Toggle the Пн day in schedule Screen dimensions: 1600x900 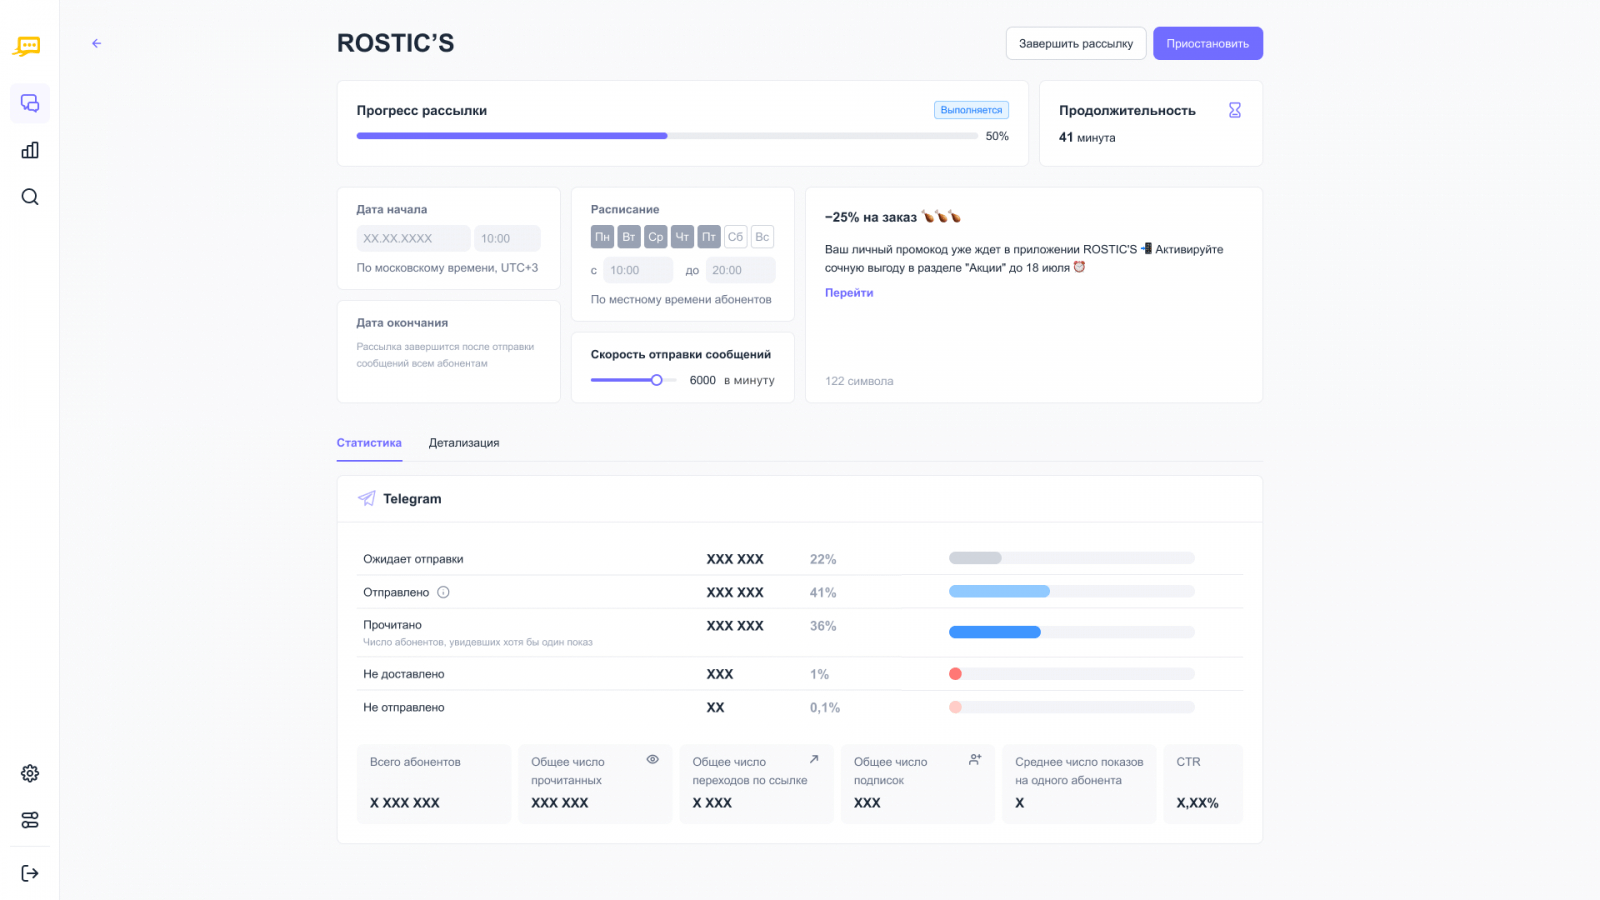[x=602, y=237]
